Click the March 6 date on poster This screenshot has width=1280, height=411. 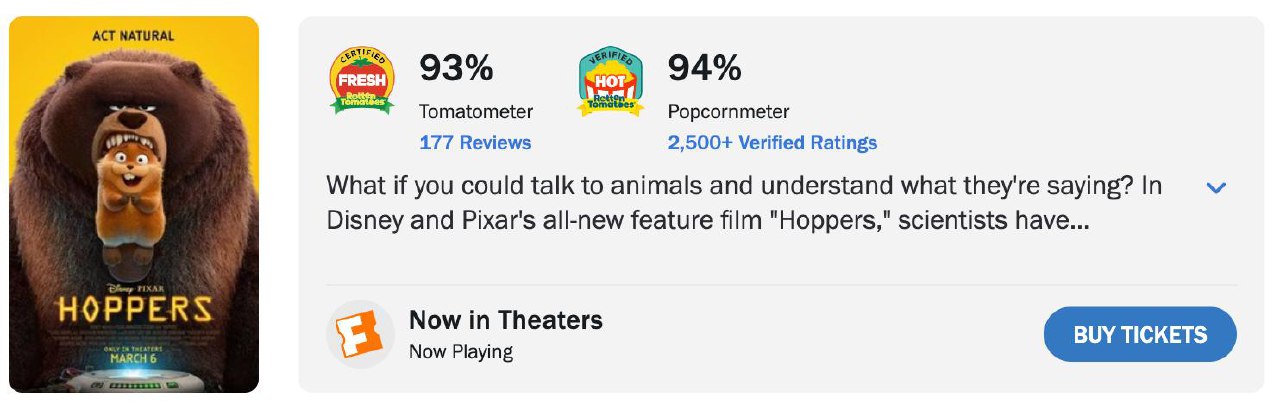pyautogui.click(x=135, y=359)
